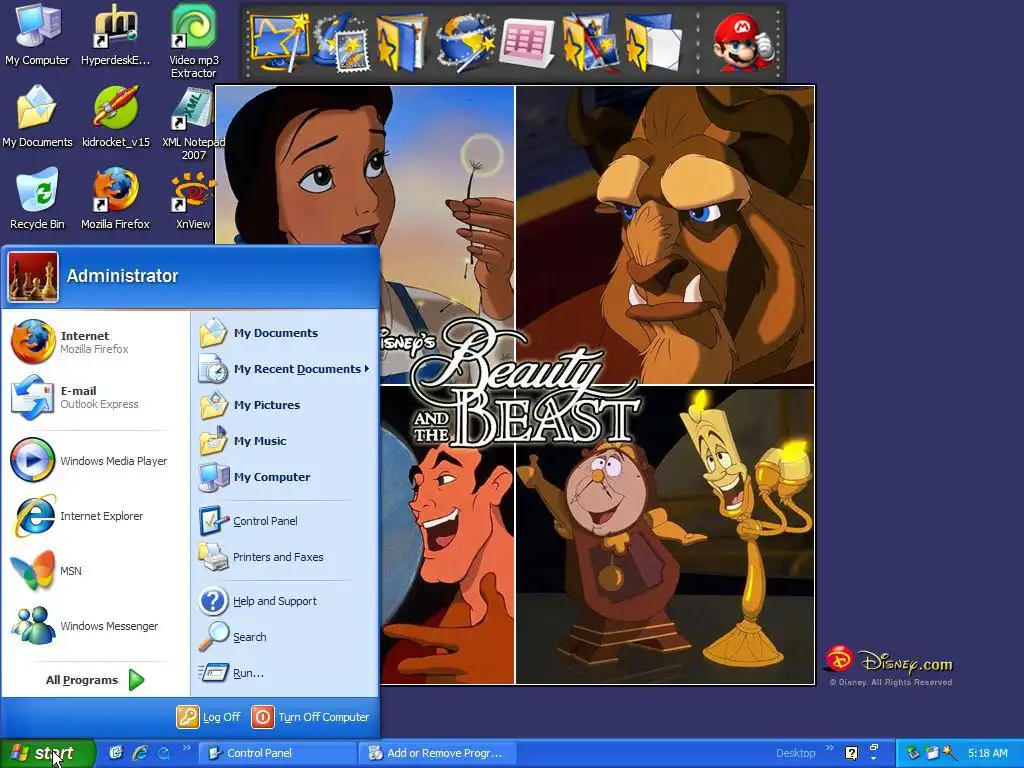This screenshot has height=768, width=1024.
Task: Launch Windows Media Player from Start menu
Action: [x=95, y=460]
